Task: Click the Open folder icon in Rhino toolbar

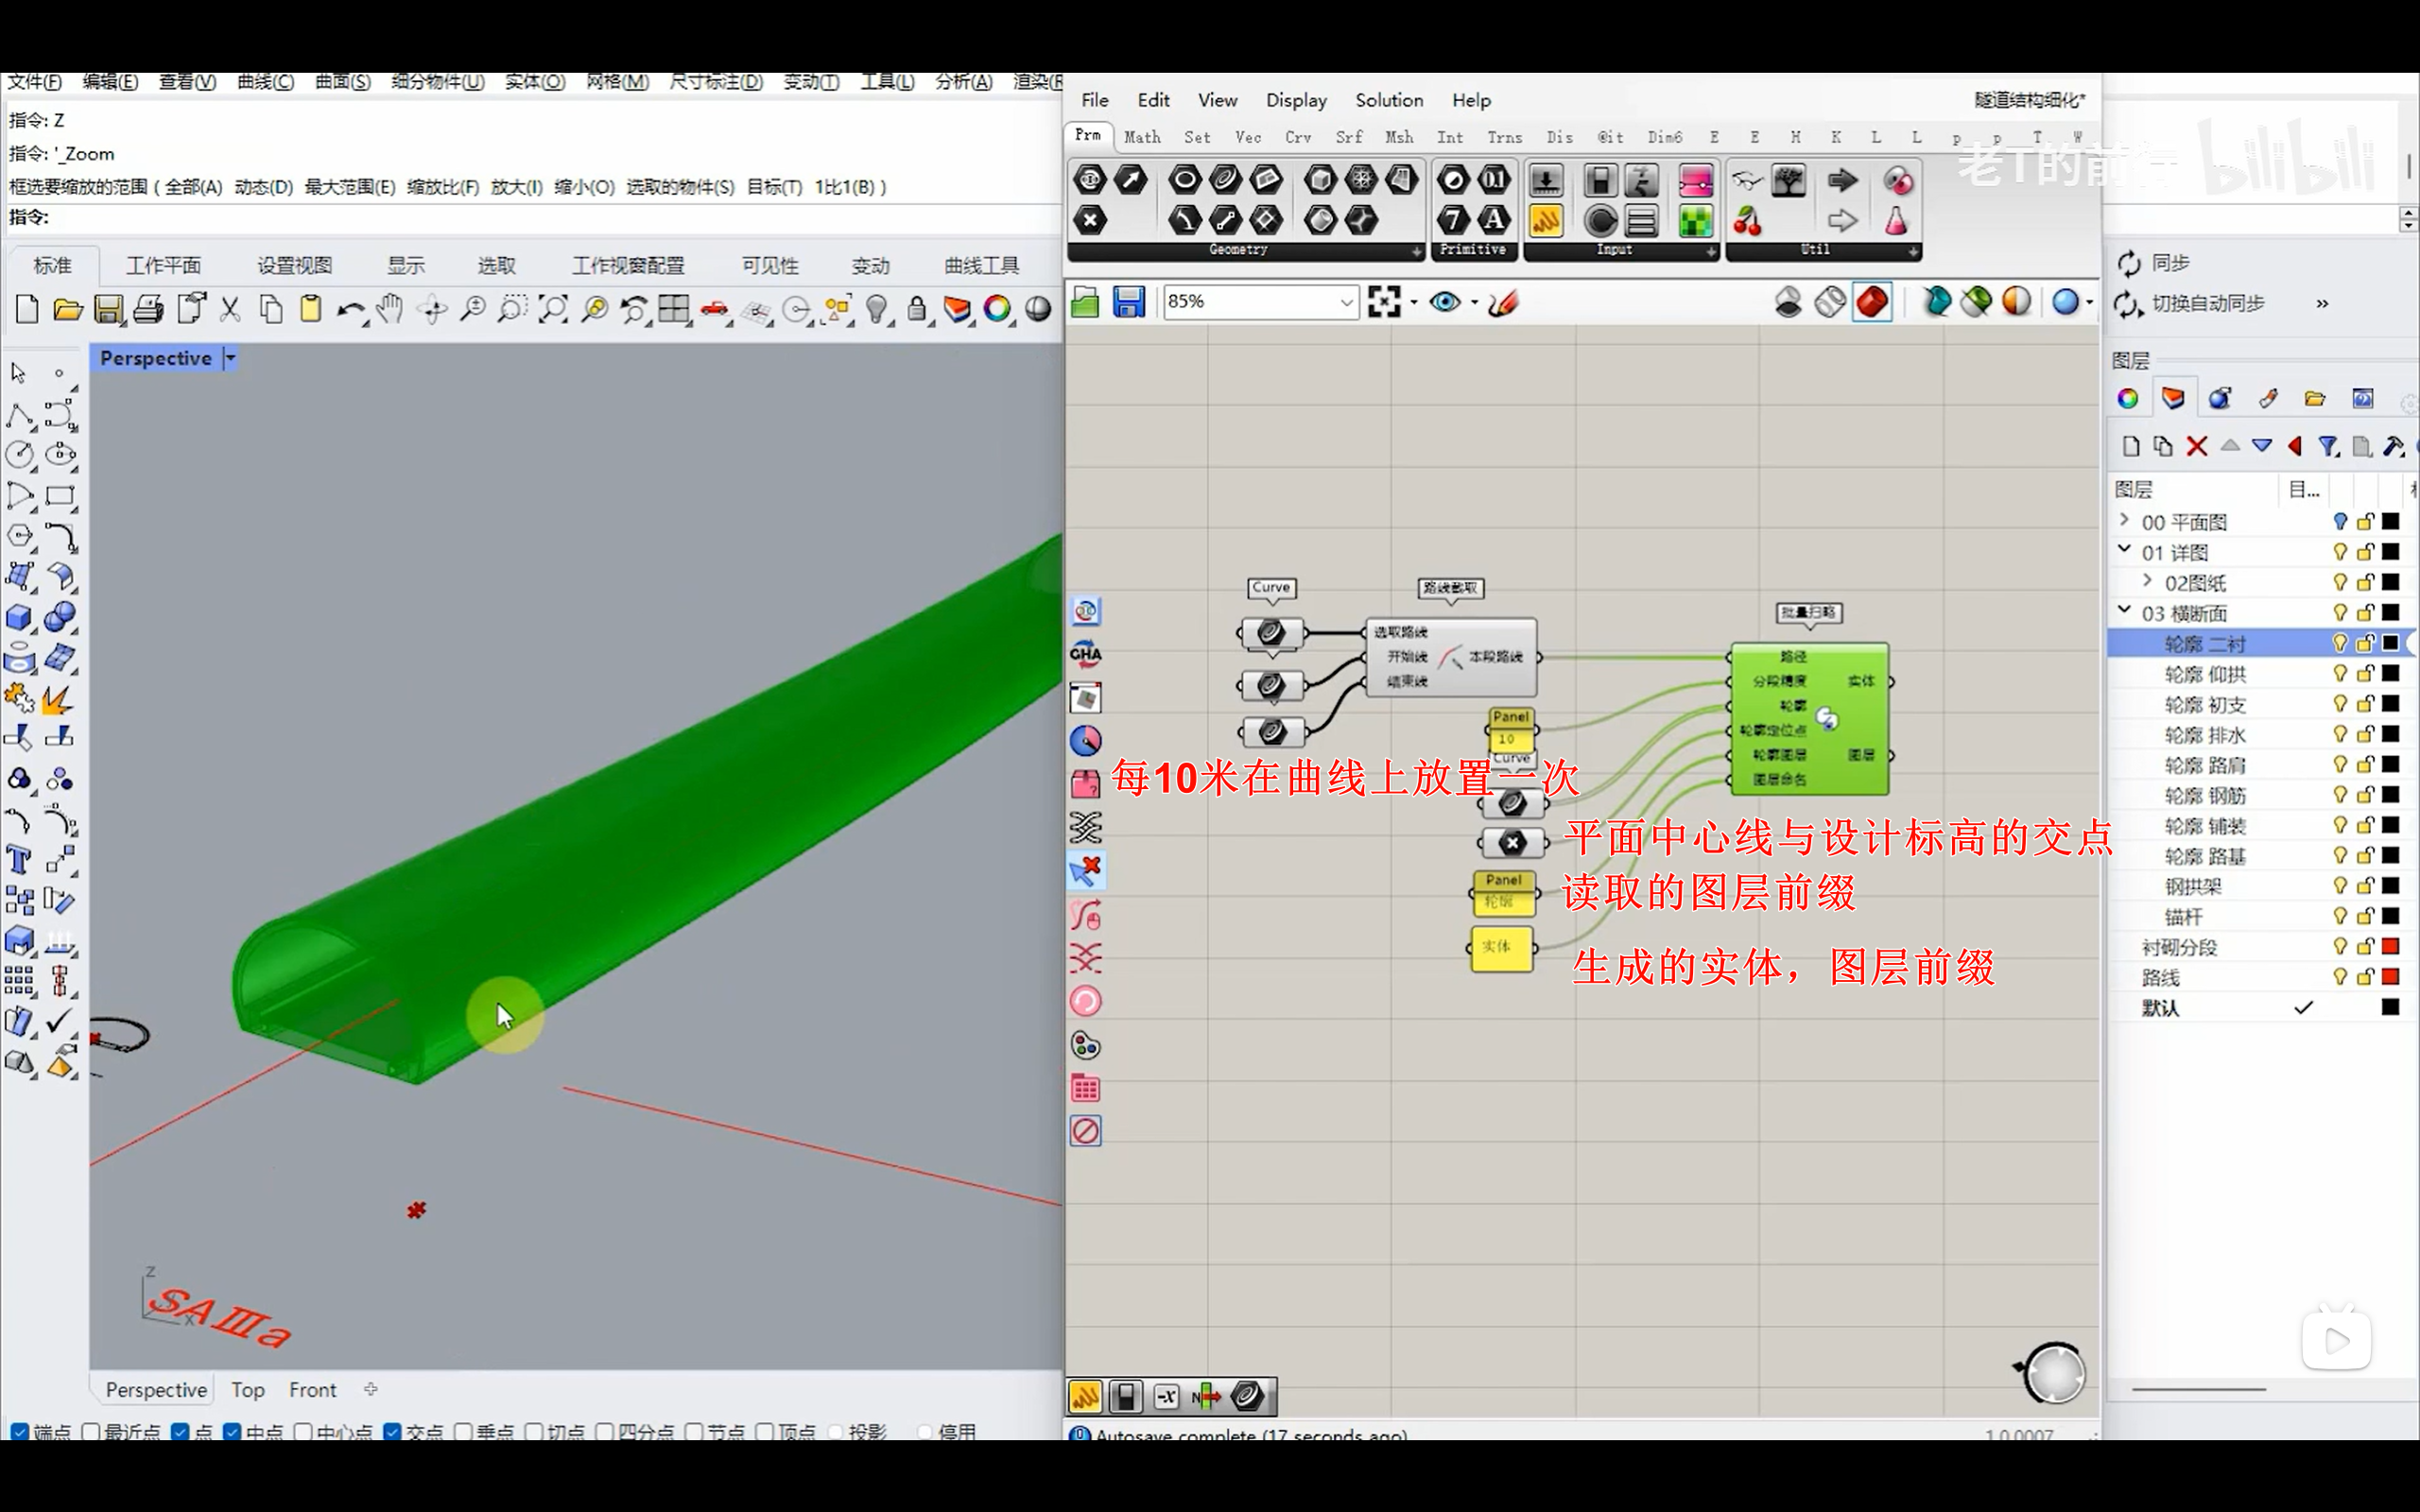Action: 67,309
